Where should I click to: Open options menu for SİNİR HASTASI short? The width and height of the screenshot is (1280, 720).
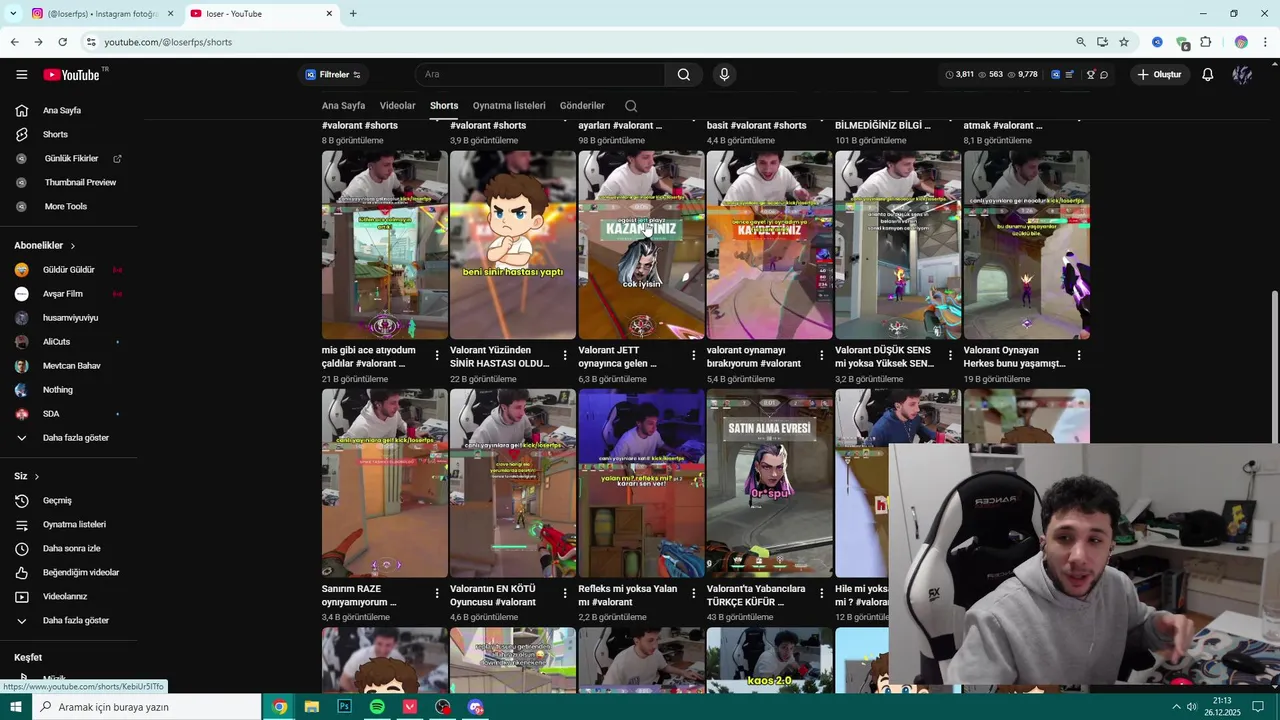click(565, 355)
